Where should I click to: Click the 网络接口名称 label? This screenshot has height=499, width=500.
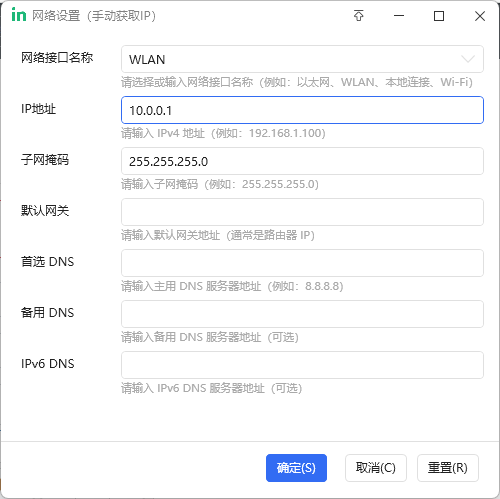57,58
